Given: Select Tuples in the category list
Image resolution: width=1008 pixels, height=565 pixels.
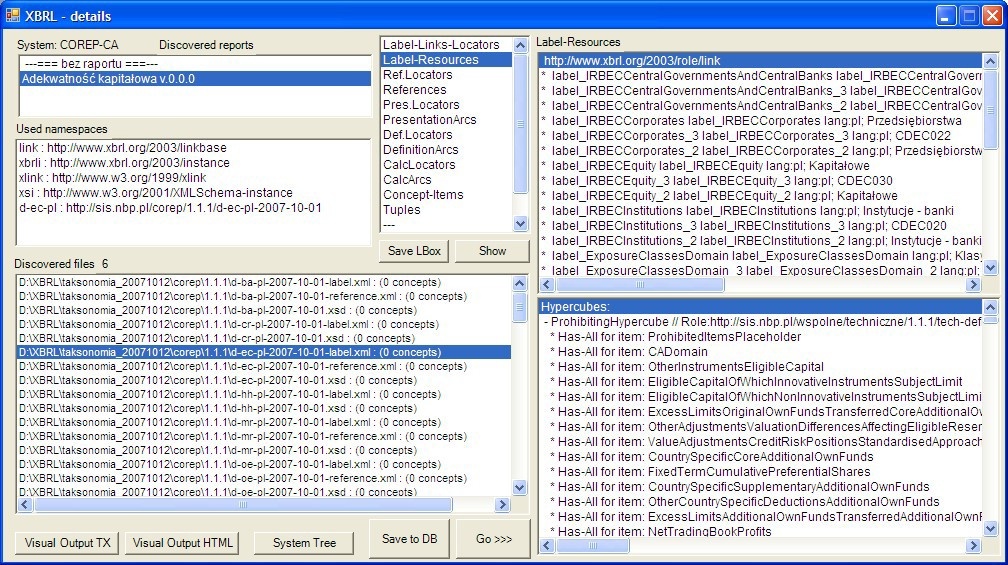Looking at the screenshot, I should click(x=402, y=210).
